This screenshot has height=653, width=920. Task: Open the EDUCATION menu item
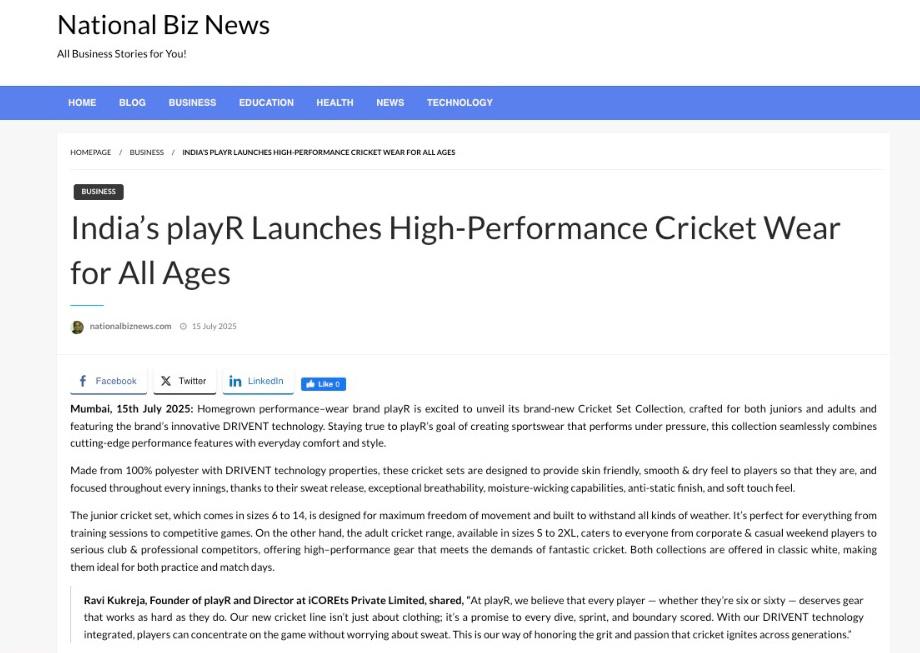(266, 103)
